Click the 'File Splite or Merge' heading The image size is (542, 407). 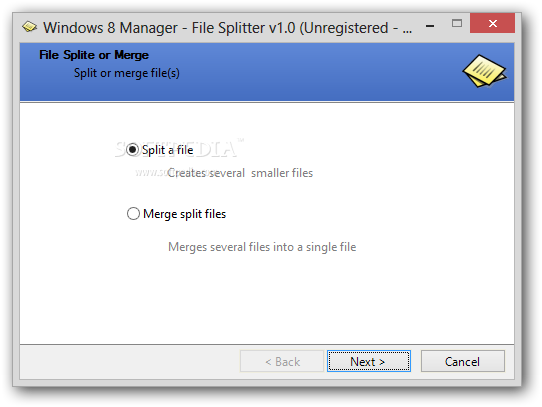coord(94,55)
